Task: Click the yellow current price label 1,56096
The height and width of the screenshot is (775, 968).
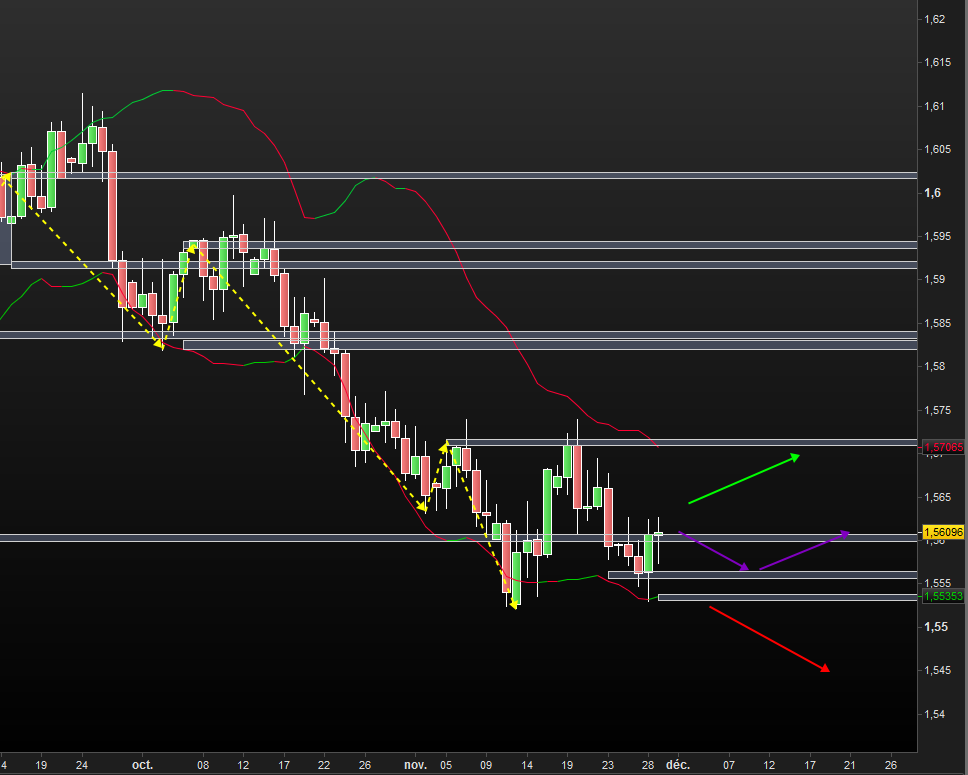Action: [943, 532]
